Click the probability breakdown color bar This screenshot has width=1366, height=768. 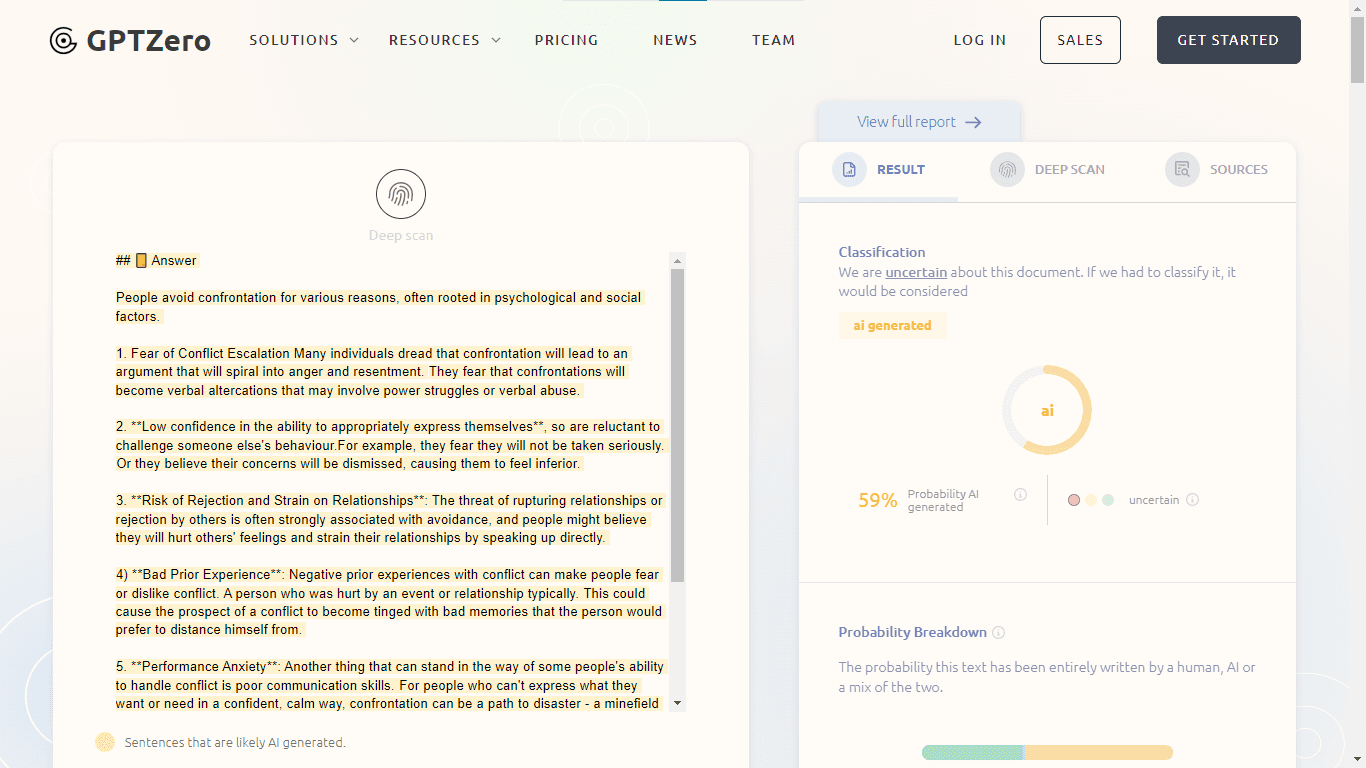tap(1046, 752)
